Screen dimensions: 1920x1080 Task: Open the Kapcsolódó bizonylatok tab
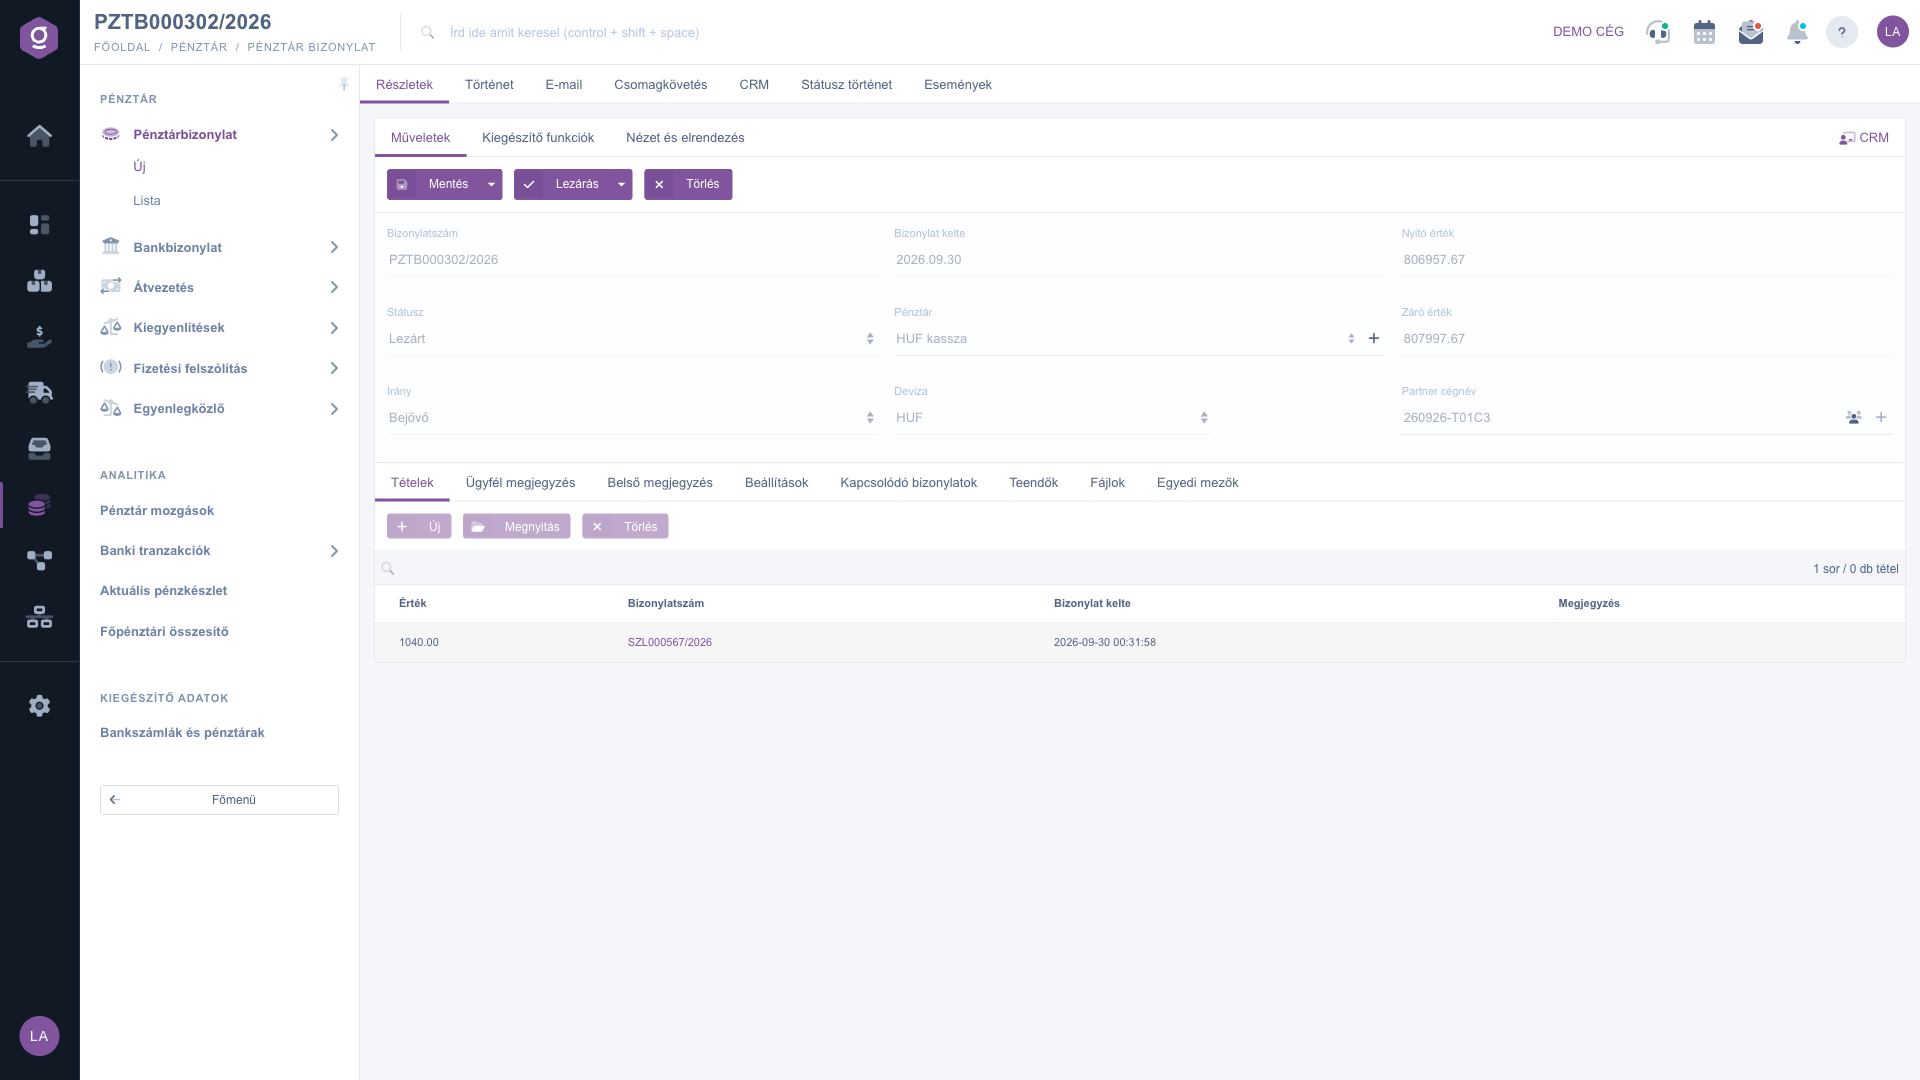pos(908,483)
